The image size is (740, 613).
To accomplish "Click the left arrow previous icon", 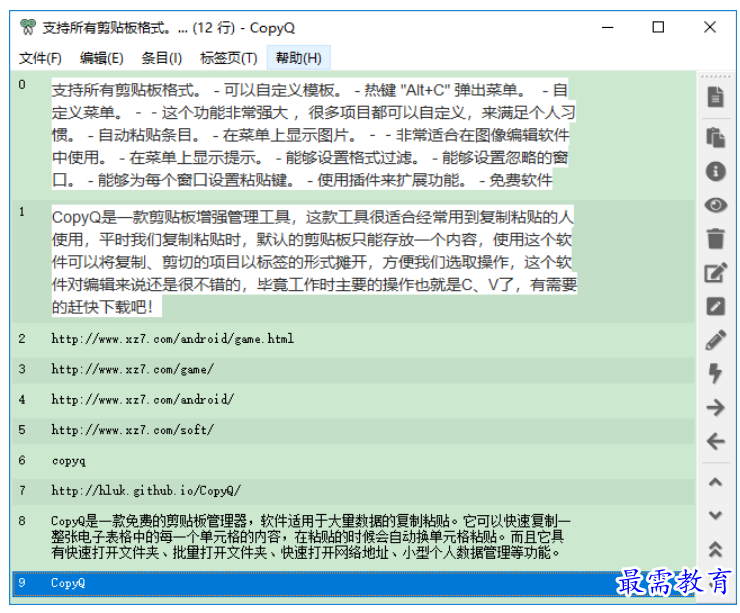I will [x=715, y=441].
